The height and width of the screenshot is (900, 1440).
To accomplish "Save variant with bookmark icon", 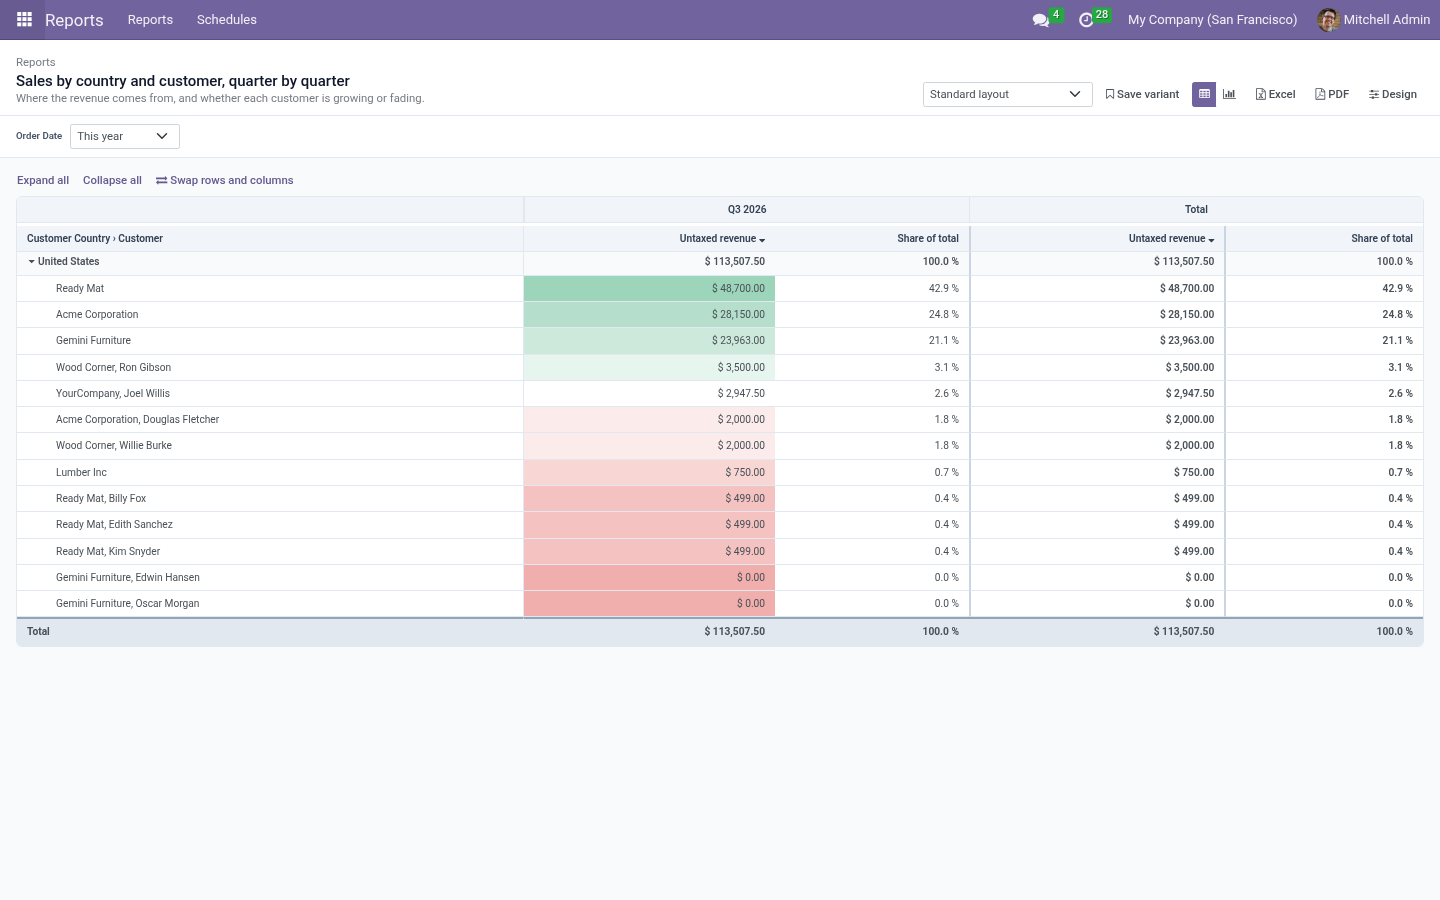I will click(1142, 94).
